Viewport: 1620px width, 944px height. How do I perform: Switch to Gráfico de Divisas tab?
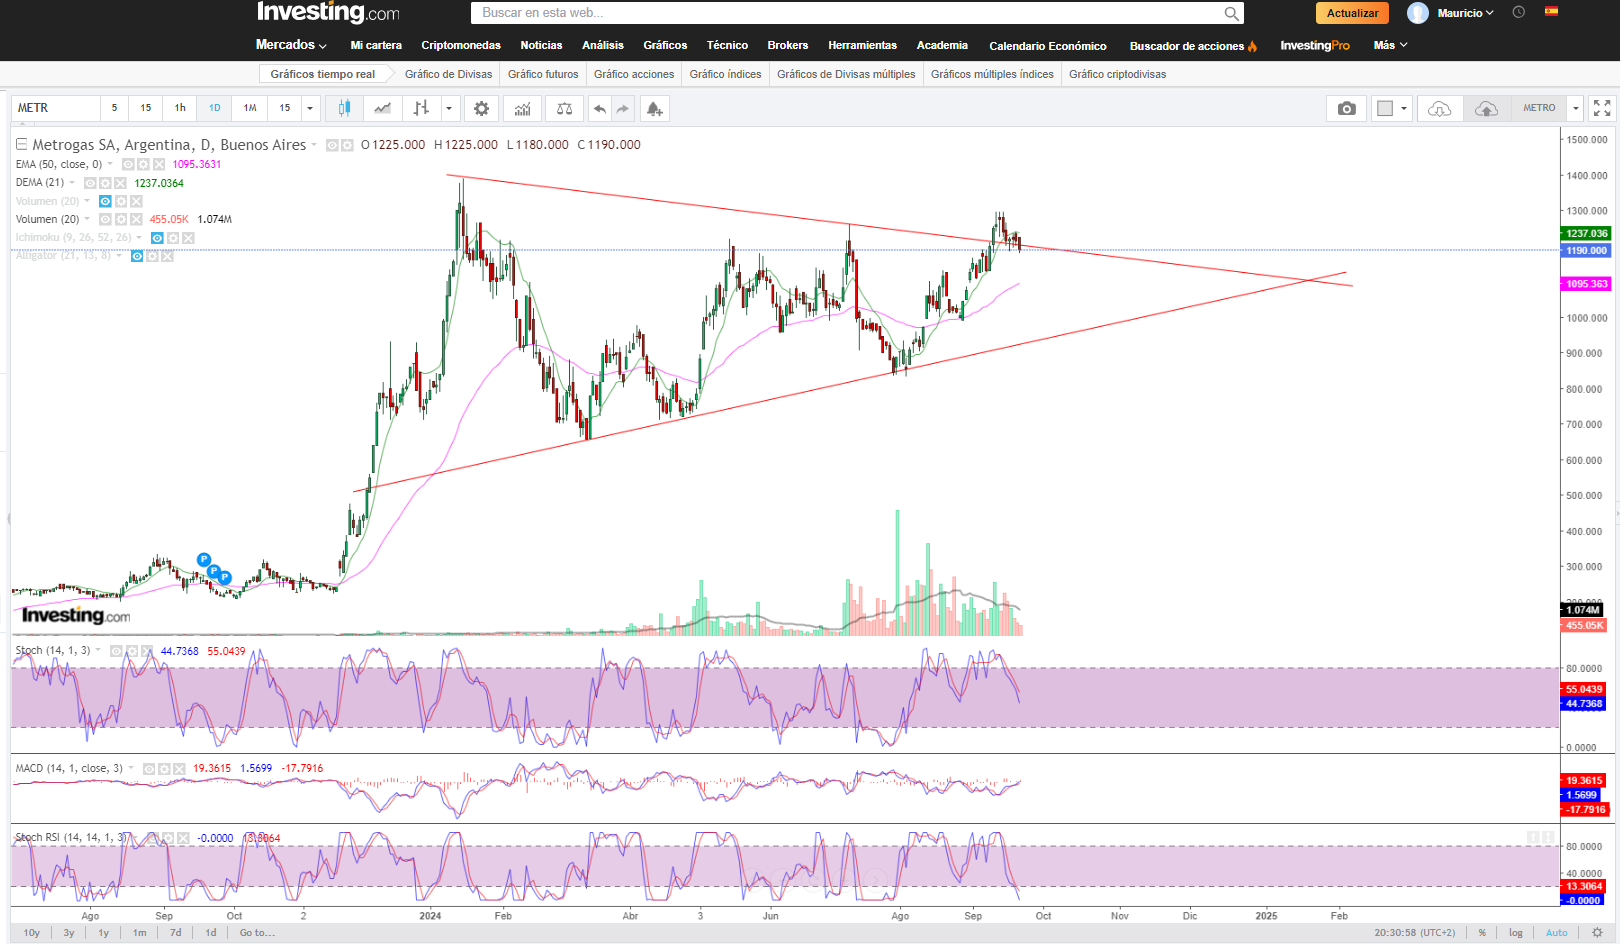tap(448, 74)
